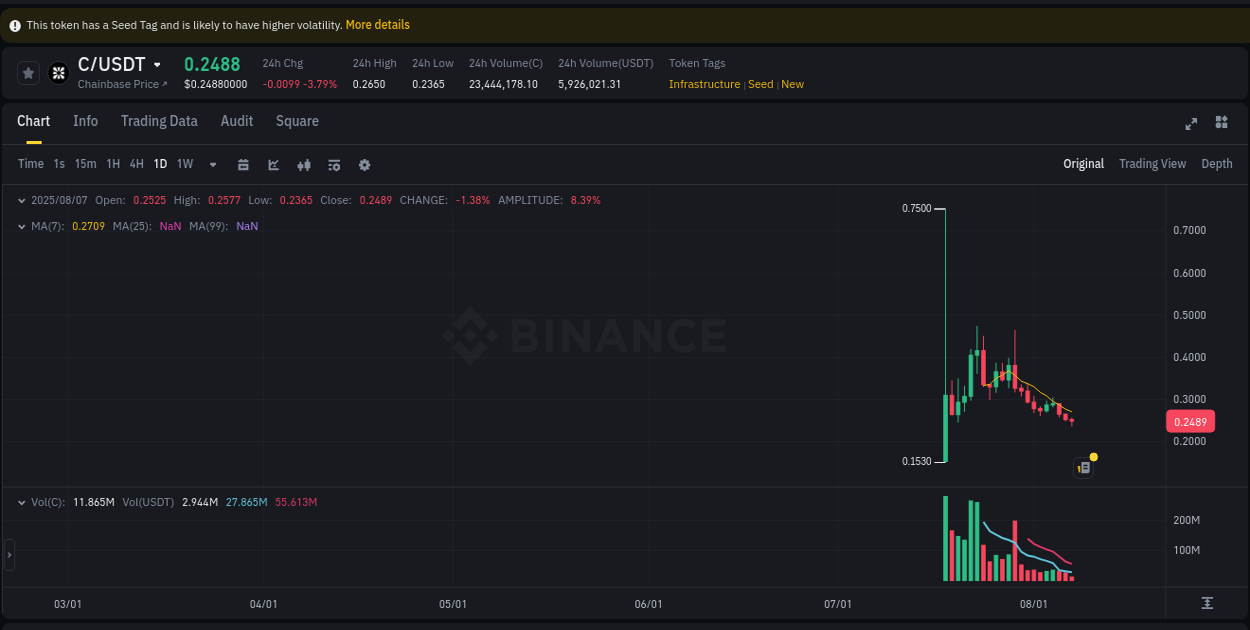
Task: Open the Depth chart view tab
Action: (1216, 163)
